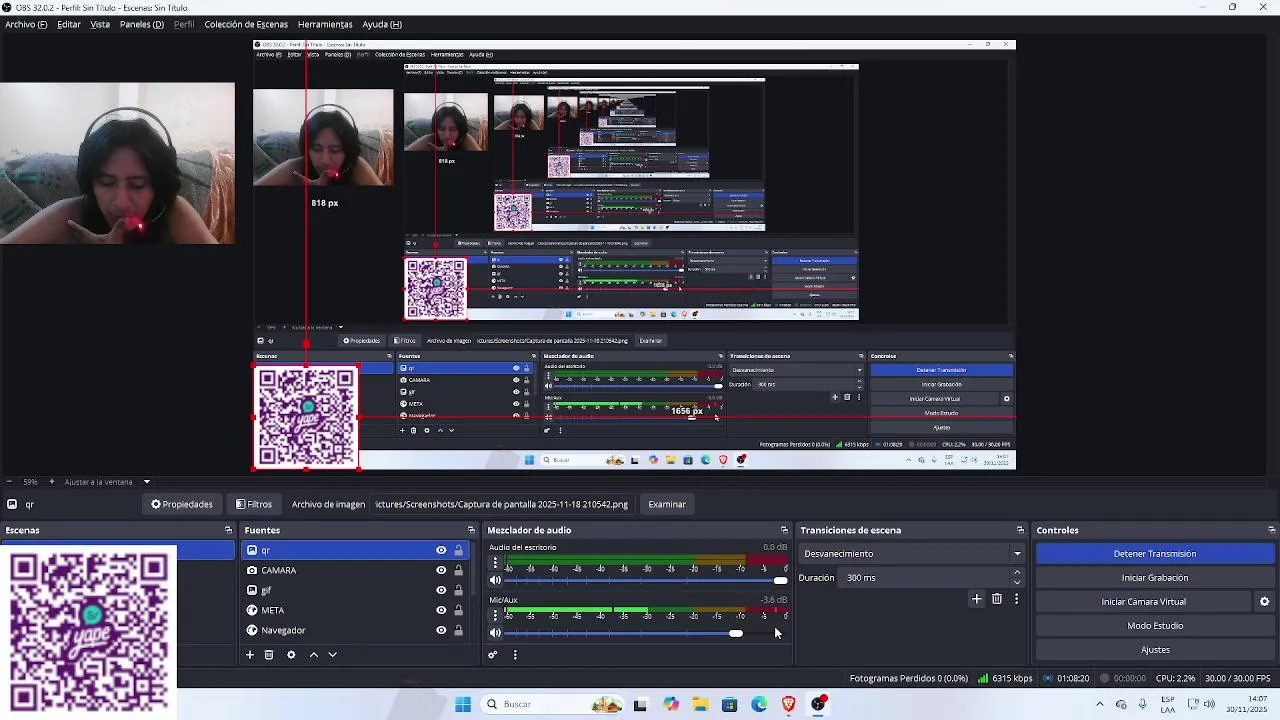
Task: Open Ajustes from the Controles panel
Action: 1155,650
